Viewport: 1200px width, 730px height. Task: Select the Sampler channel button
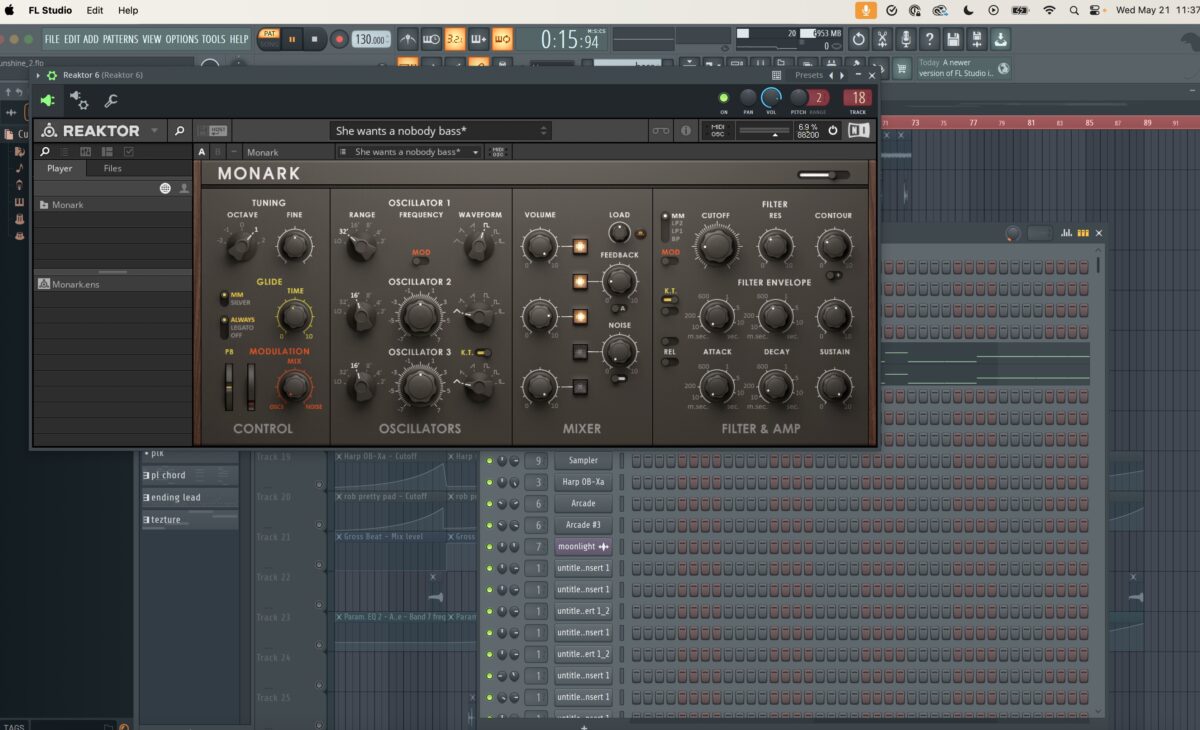[583, 461]
